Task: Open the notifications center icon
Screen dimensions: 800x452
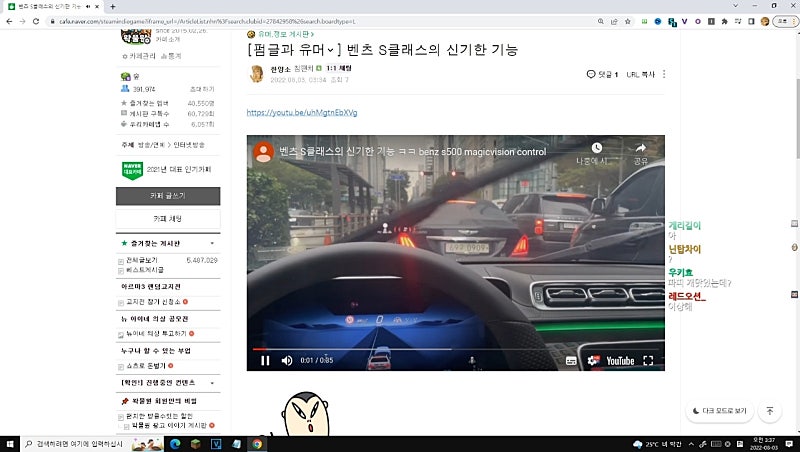Action: [x=789, y=444]
